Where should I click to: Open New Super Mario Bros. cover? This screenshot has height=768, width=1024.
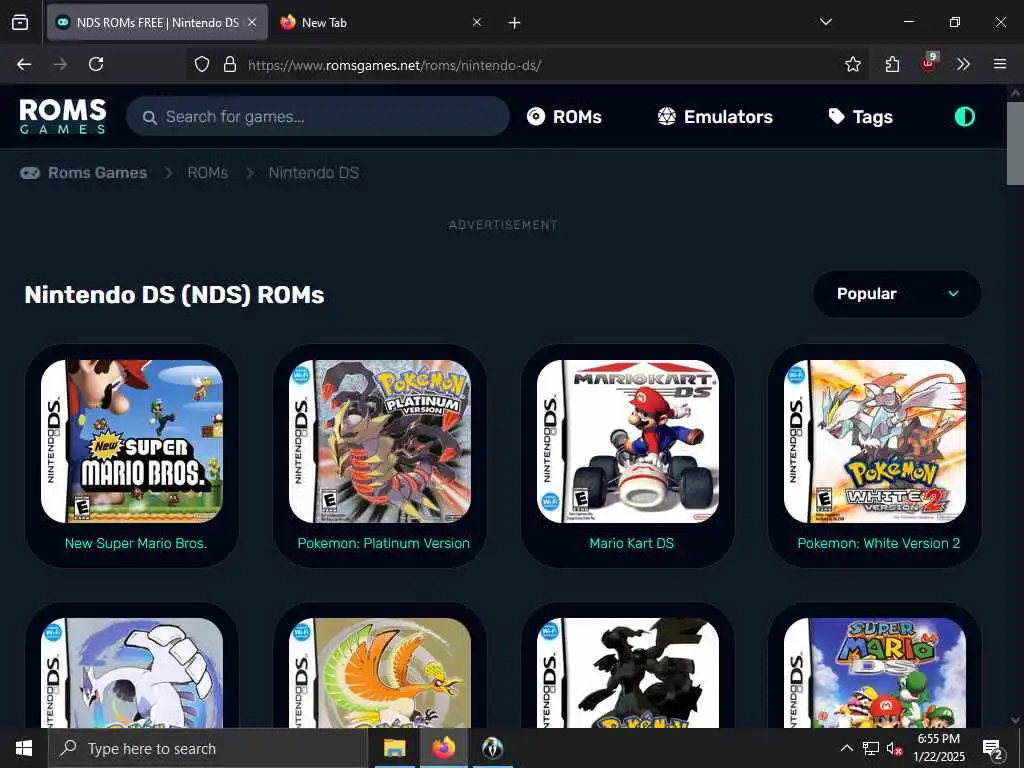point(132,441)
